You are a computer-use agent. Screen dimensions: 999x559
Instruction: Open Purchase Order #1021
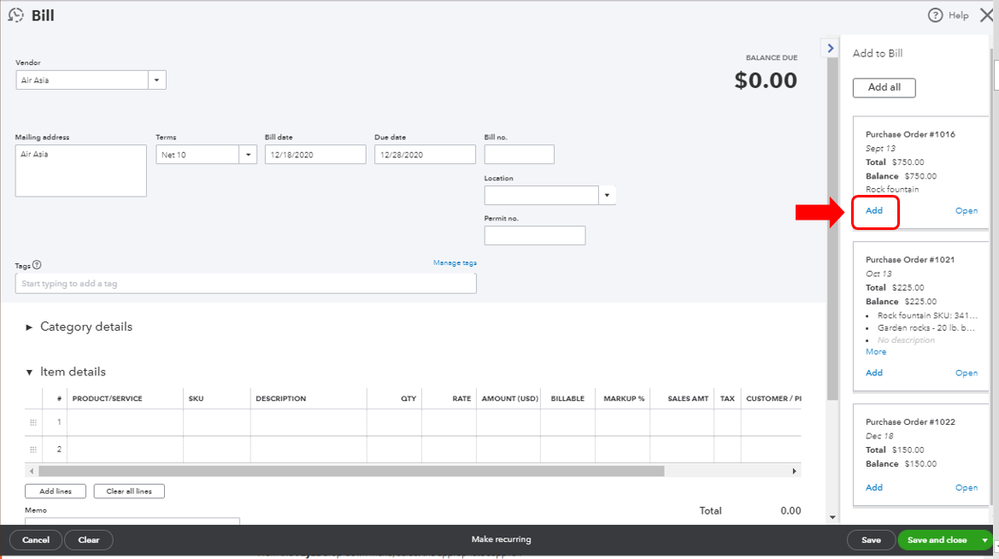point(966,373)
